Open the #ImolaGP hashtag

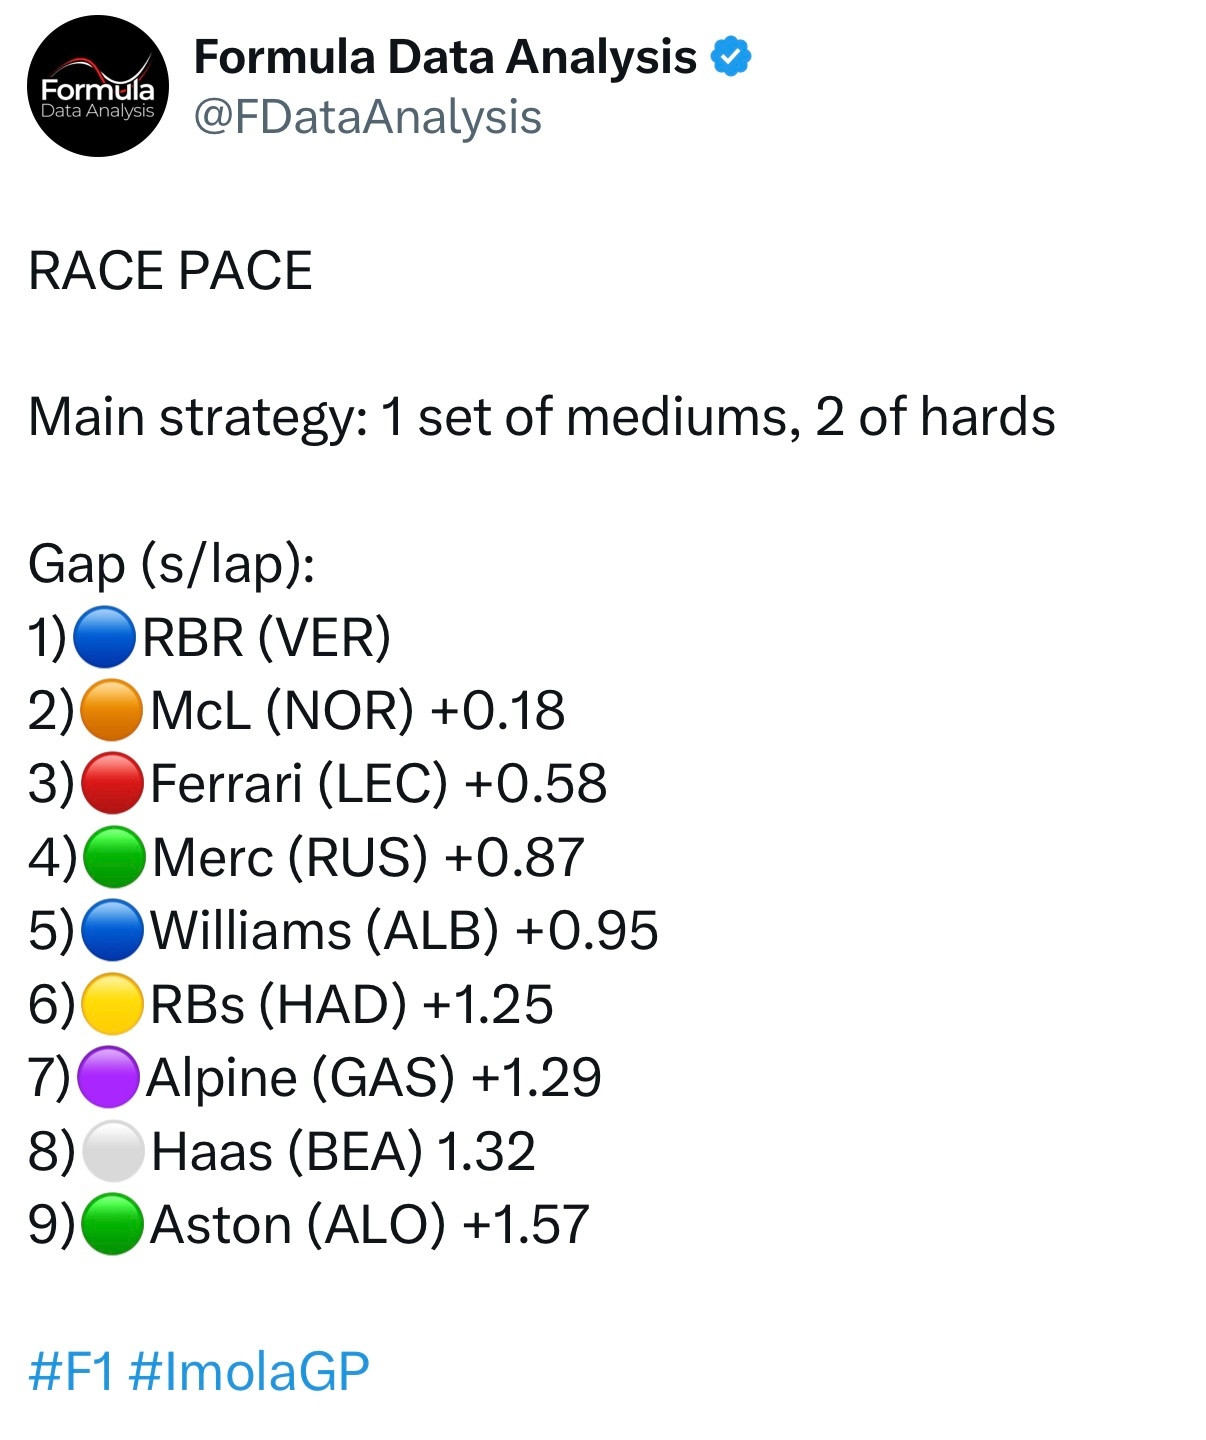(x=249, y=1370)
